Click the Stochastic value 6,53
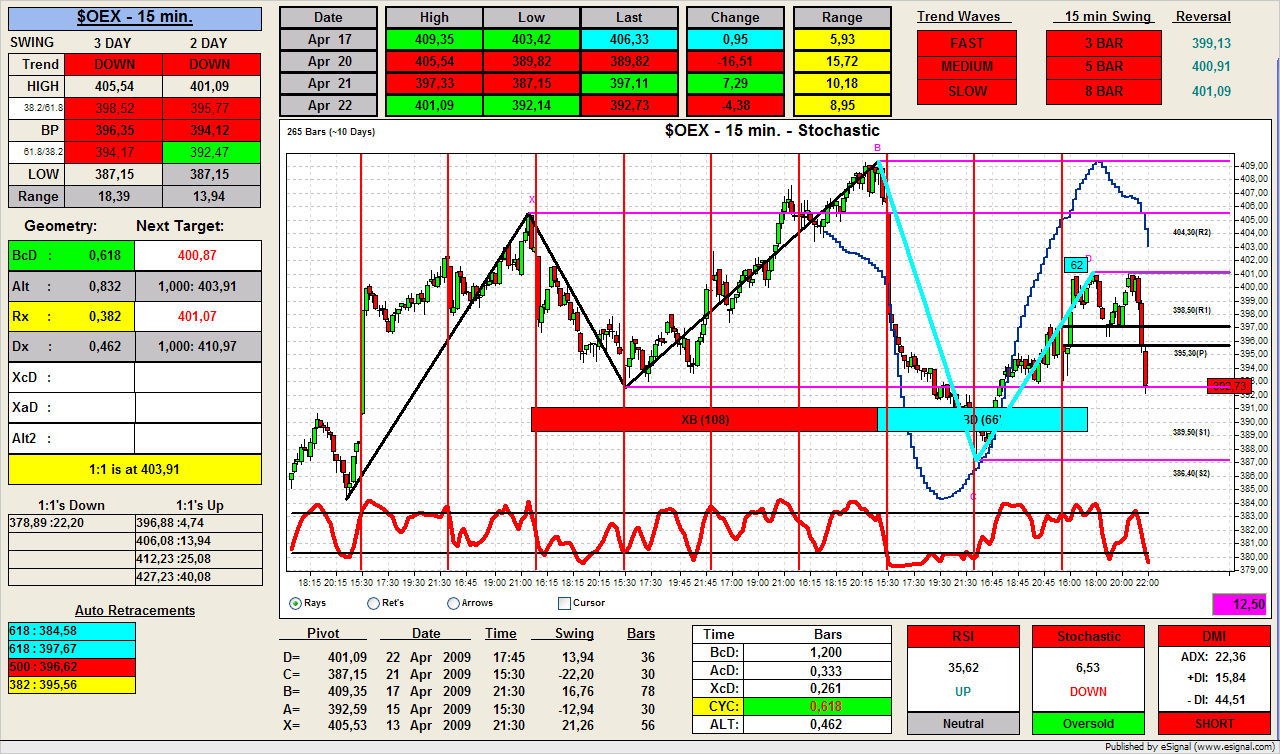 [x=1089, y=667]
